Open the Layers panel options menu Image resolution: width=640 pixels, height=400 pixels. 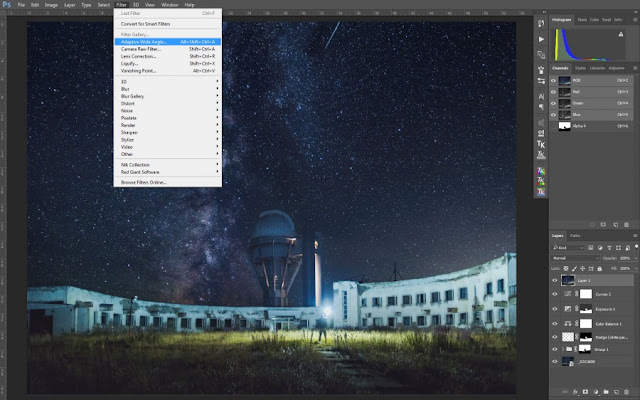click(635, 236)
